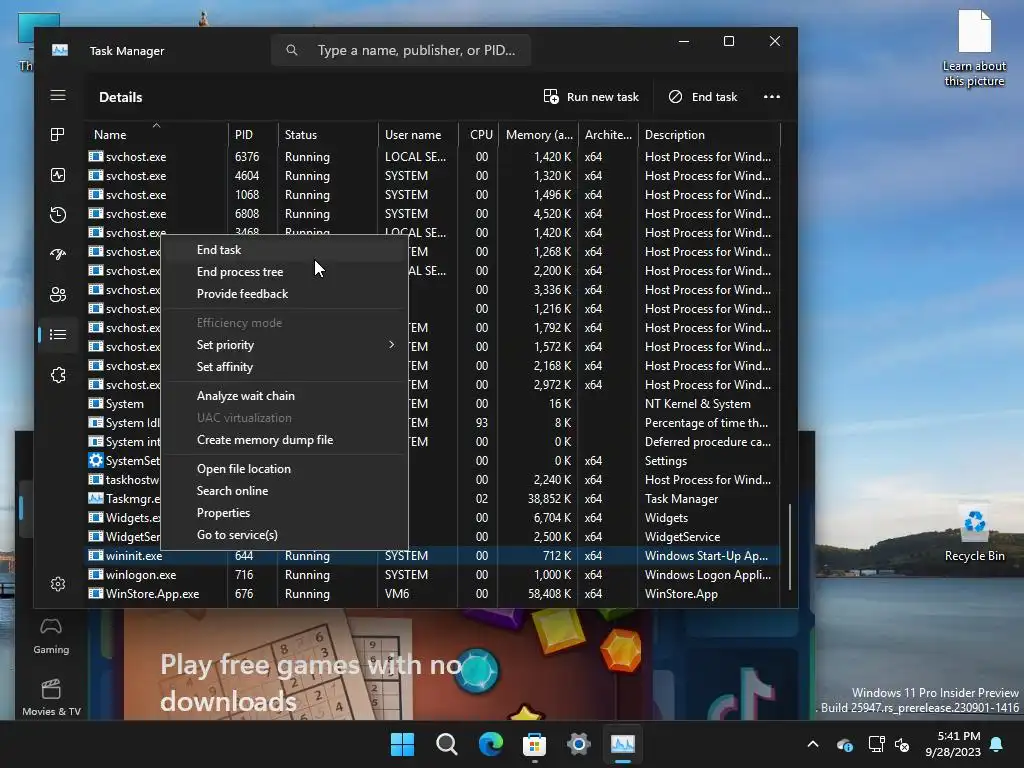Image resolution: width=1024 pixels, height=768 pixels.
Task: Select Analyze wait chain entry
Action: (284, 396)
